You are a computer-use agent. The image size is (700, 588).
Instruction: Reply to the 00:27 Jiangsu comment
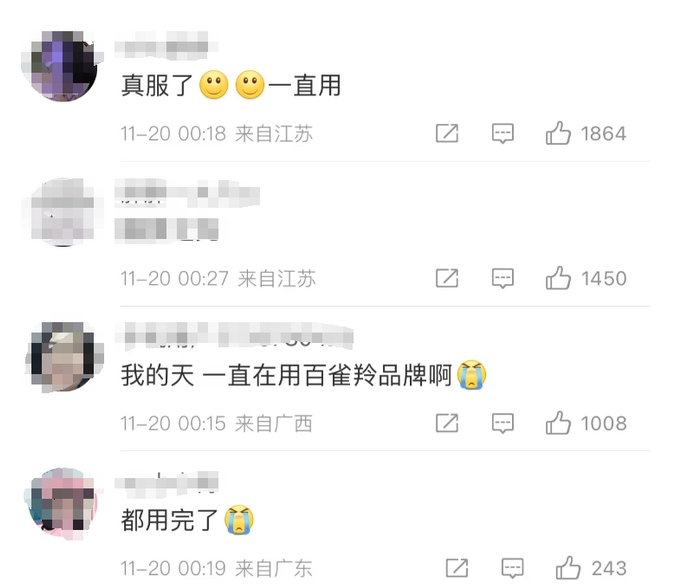point(503,279)
